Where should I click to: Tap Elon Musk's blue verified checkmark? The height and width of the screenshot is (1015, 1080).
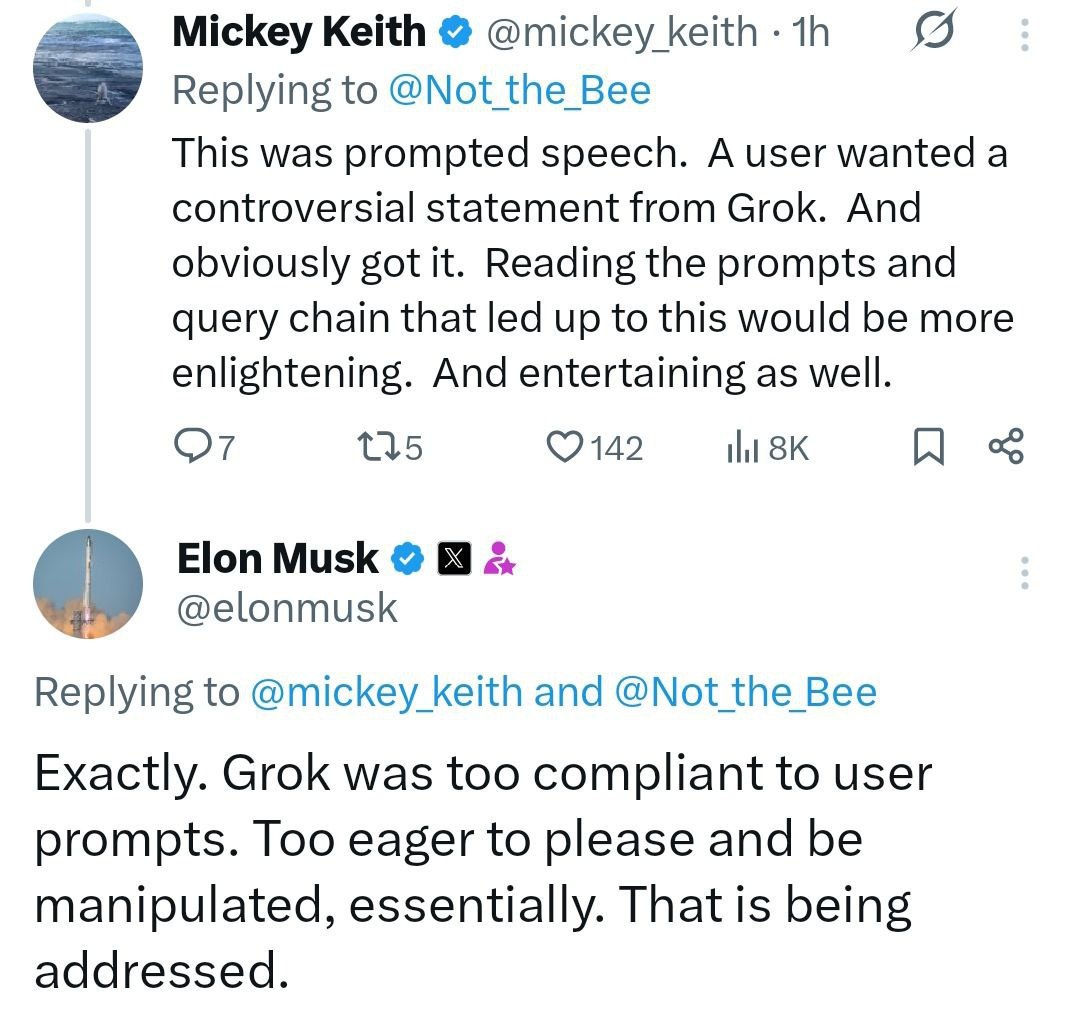407,560
